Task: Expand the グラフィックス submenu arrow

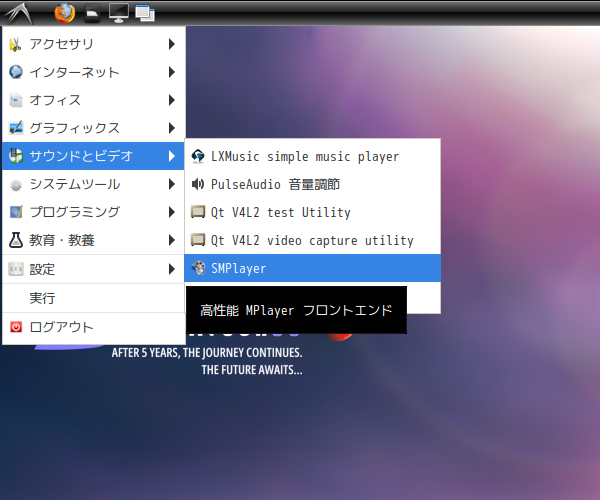Action: click(172, 128)
